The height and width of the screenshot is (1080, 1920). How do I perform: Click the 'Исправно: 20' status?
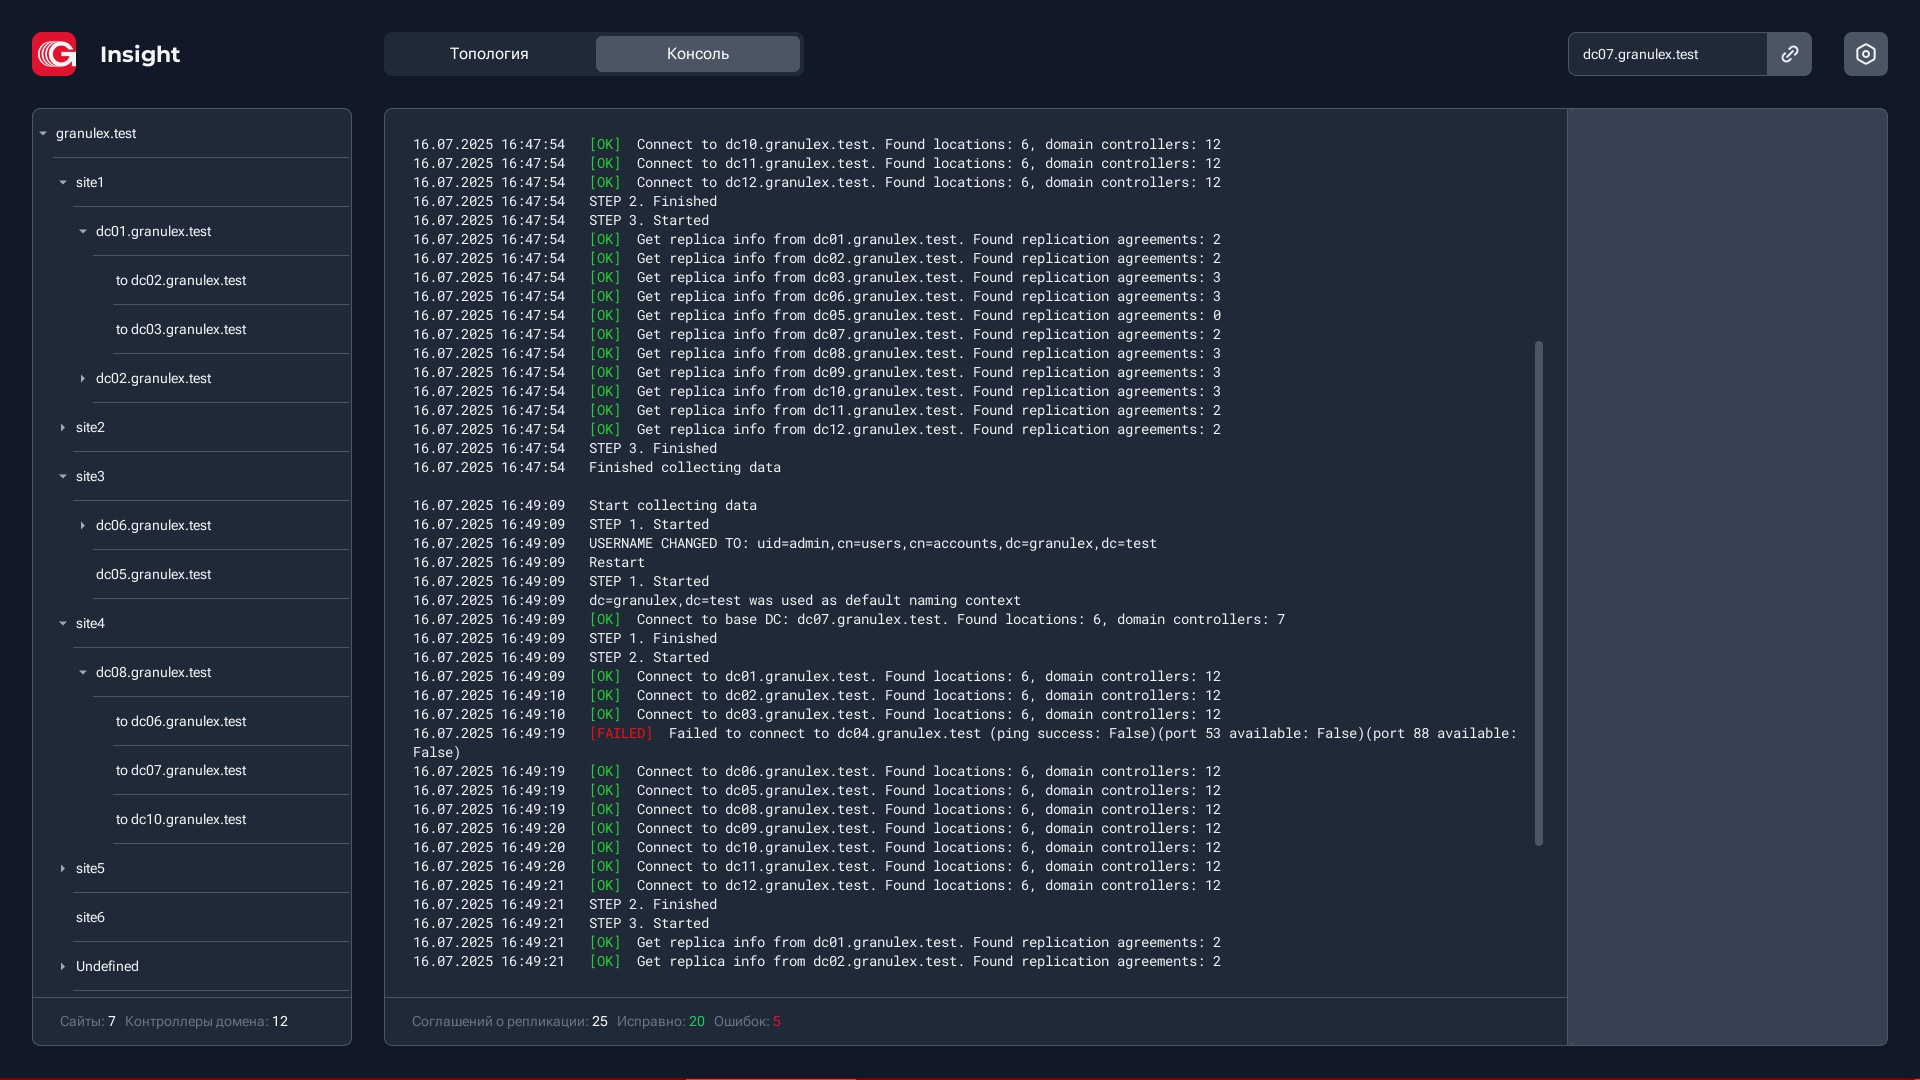click(x=661, y=1021)
